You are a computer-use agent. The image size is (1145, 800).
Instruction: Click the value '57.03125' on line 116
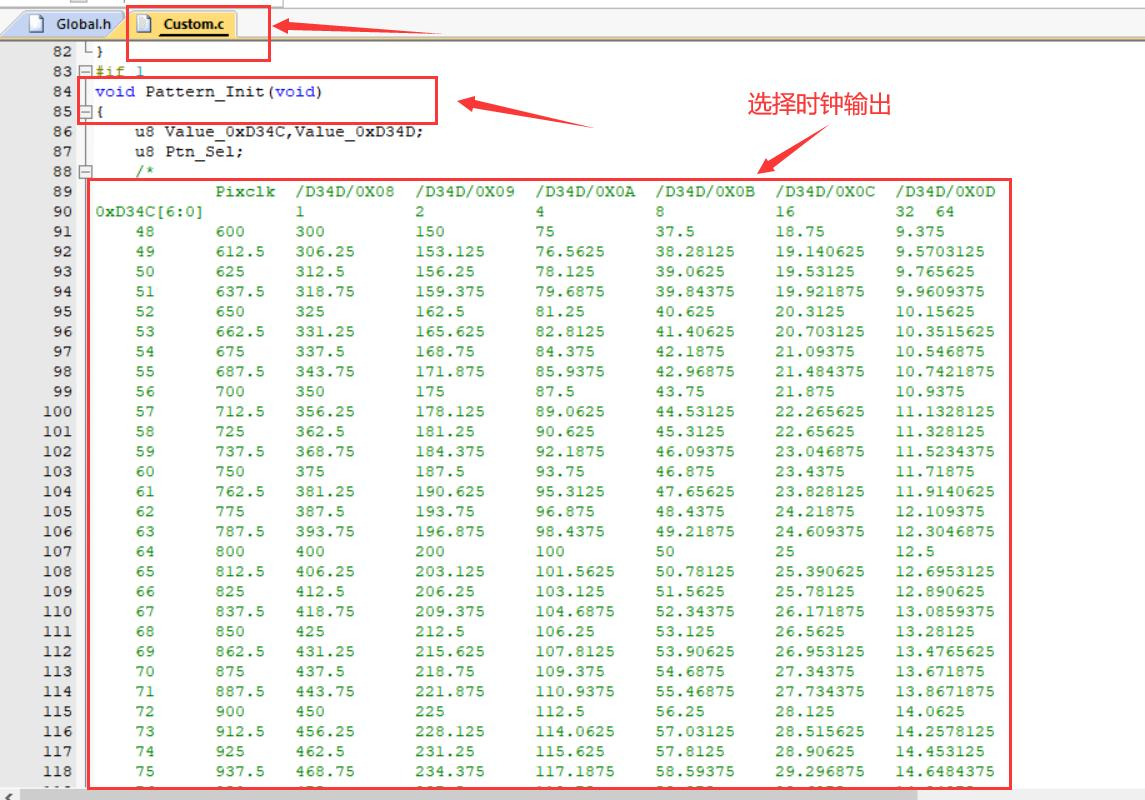[695, 732]
